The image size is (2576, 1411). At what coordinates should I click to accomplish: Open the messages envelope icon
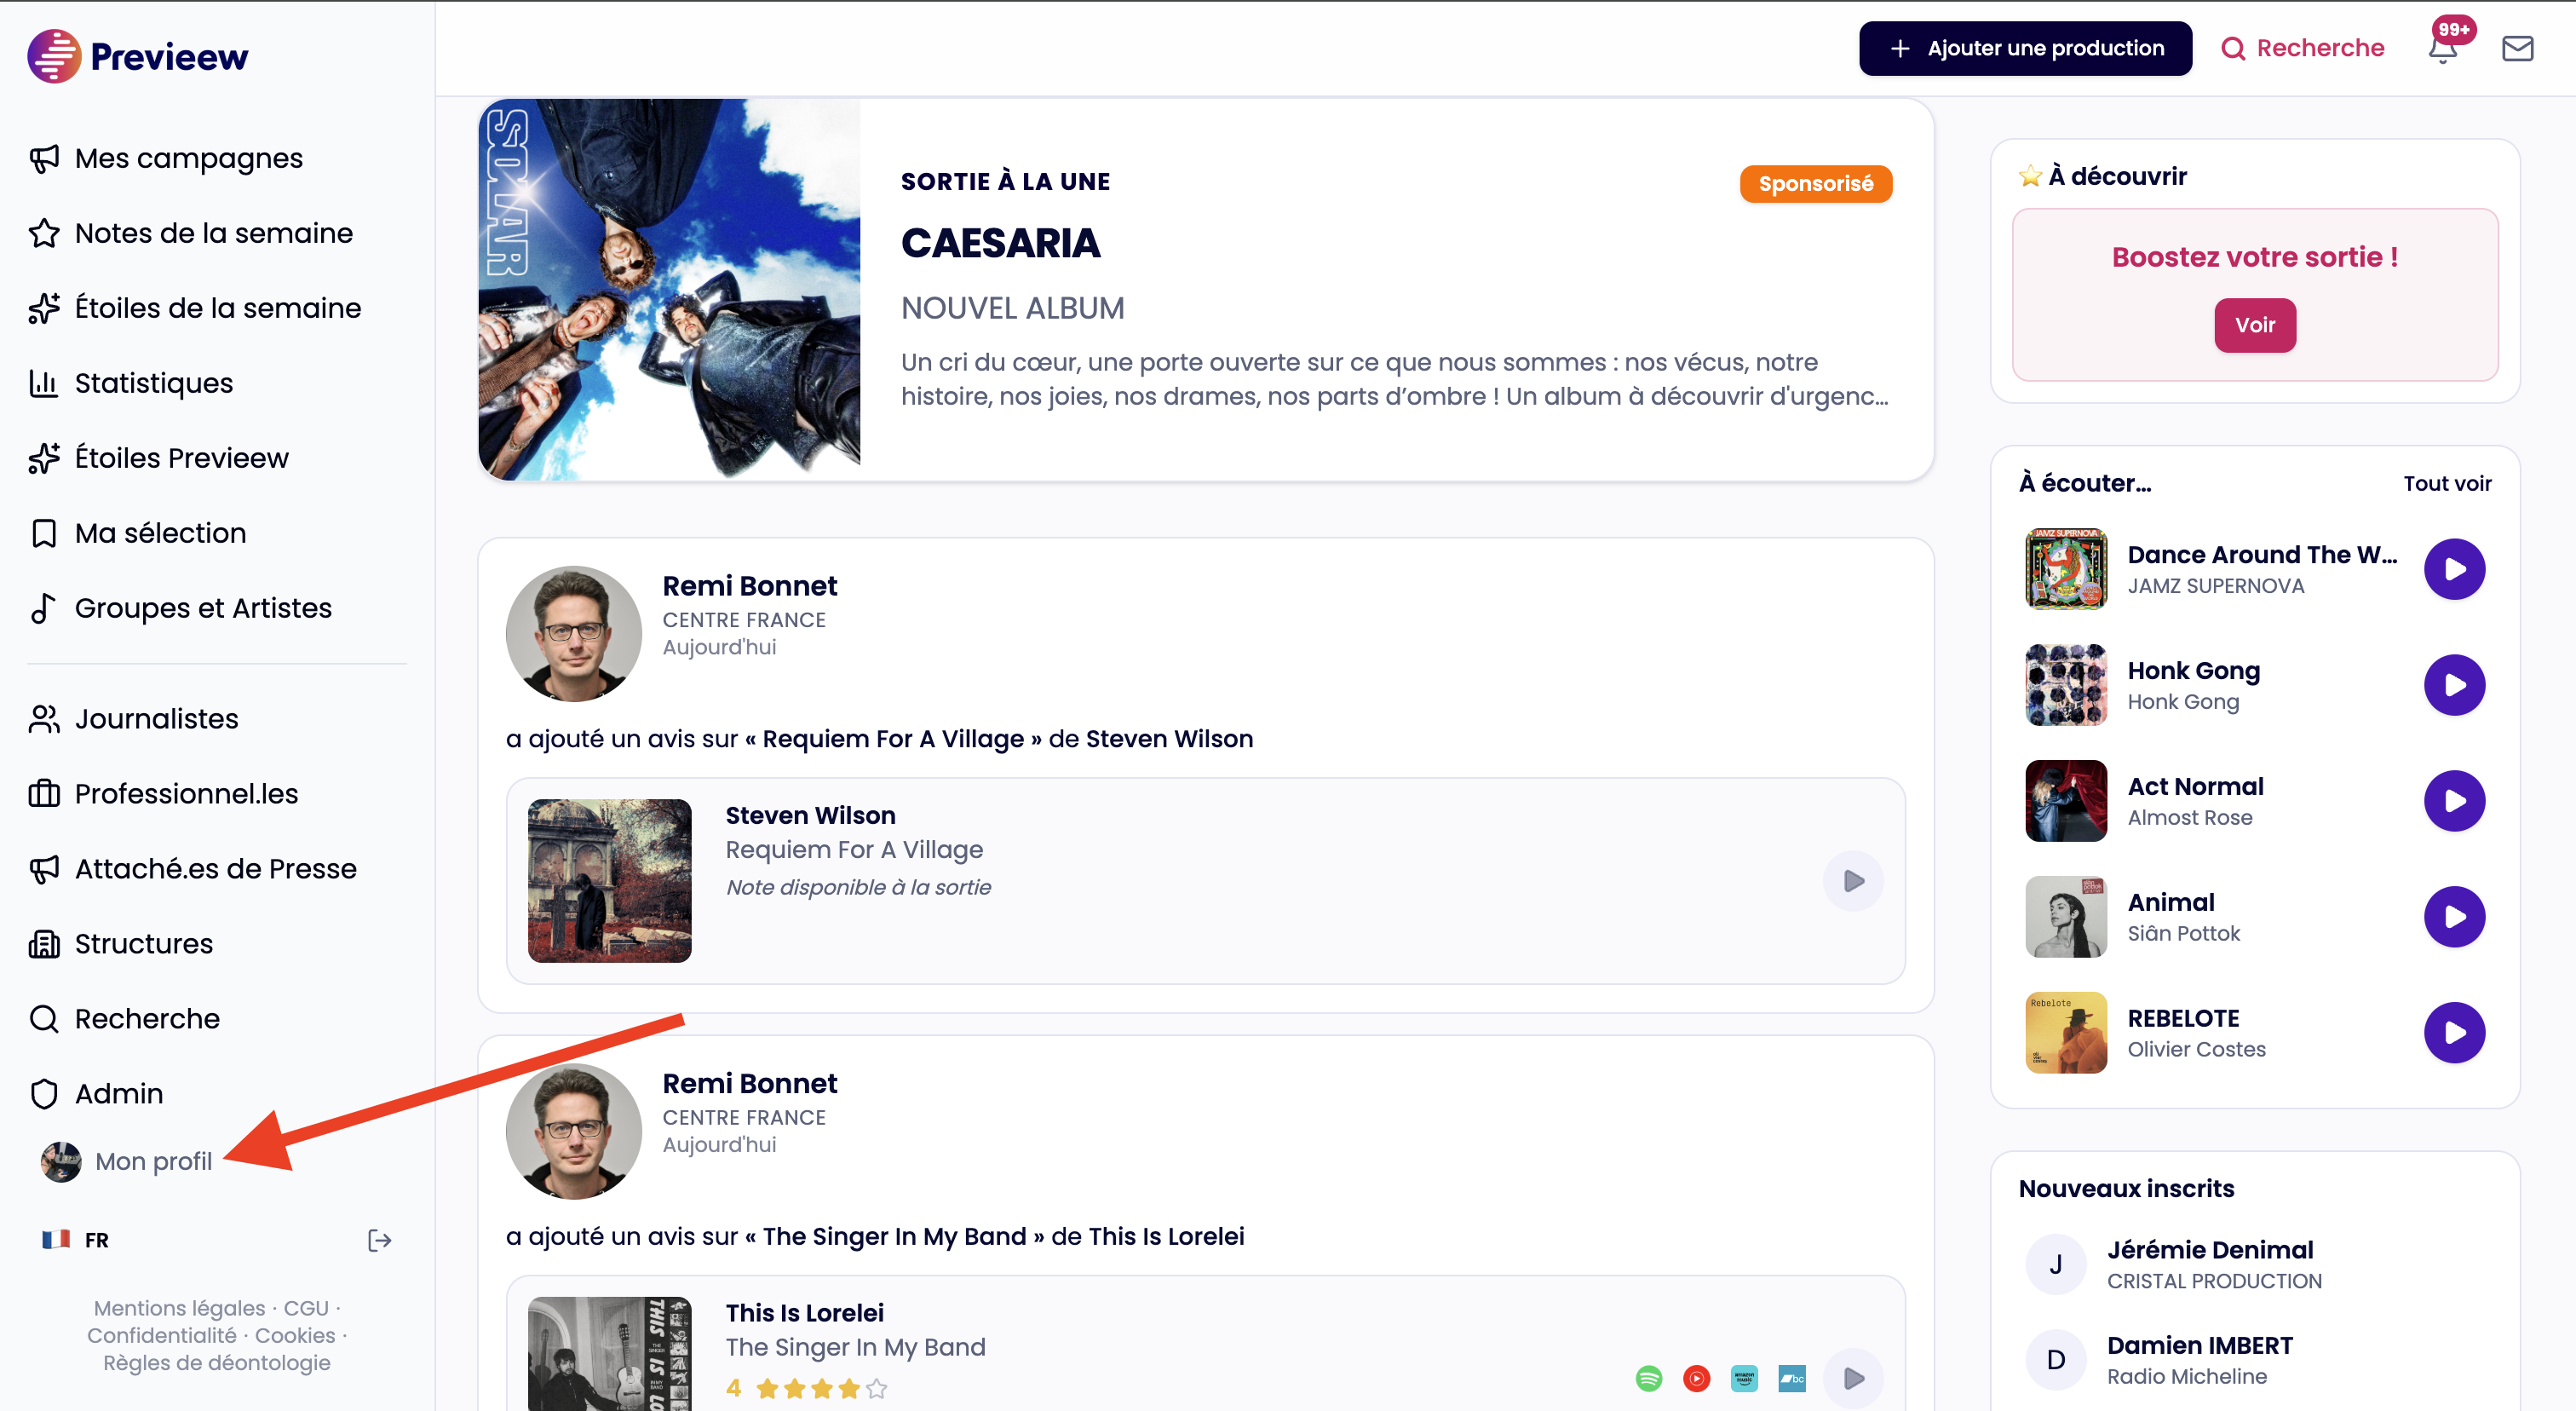pos(2517,48)
